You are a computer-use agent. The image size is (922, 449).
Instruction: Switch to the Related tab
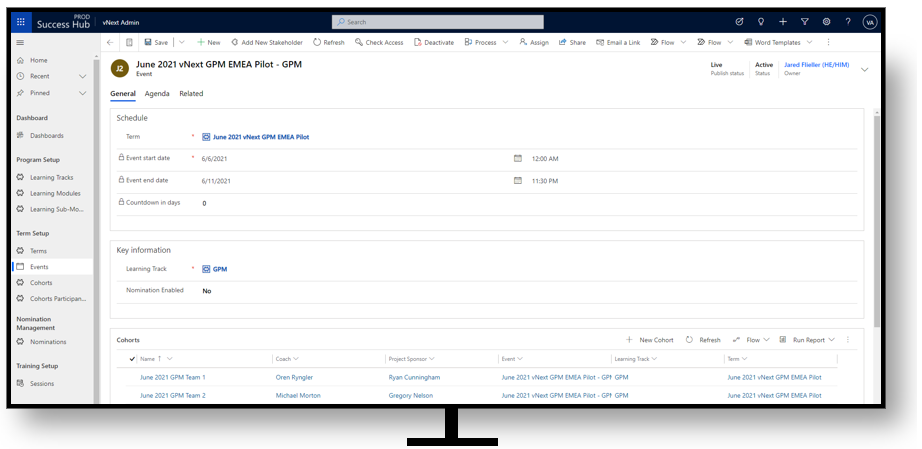point(191,94)
